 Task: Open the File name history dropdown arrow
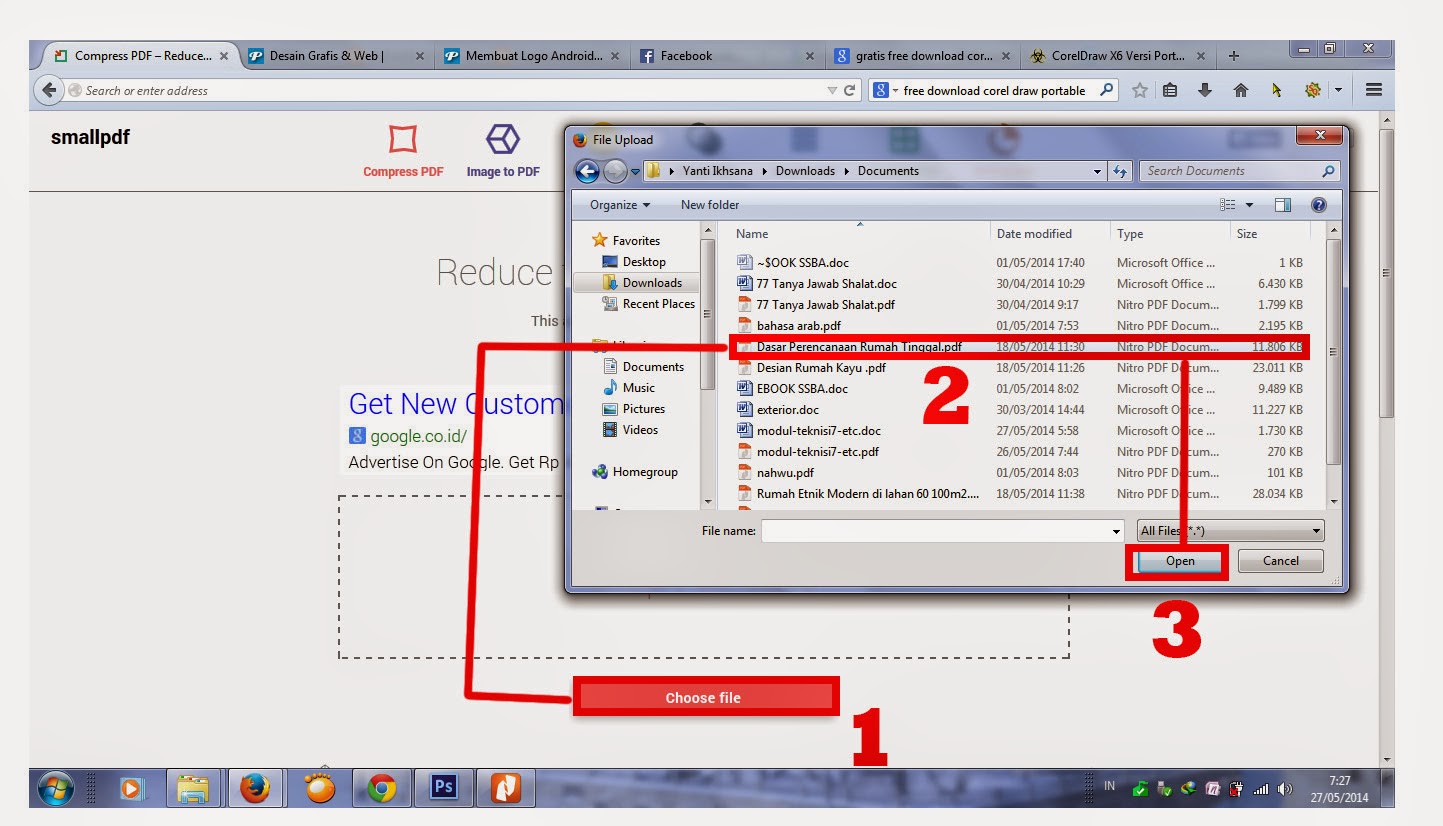point(1117,530)
